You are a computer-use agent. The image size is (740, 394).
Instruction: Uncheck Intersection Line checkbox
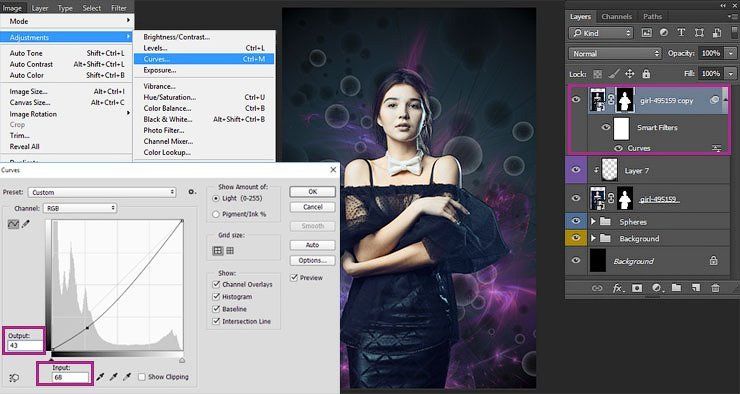click(216, 321)
